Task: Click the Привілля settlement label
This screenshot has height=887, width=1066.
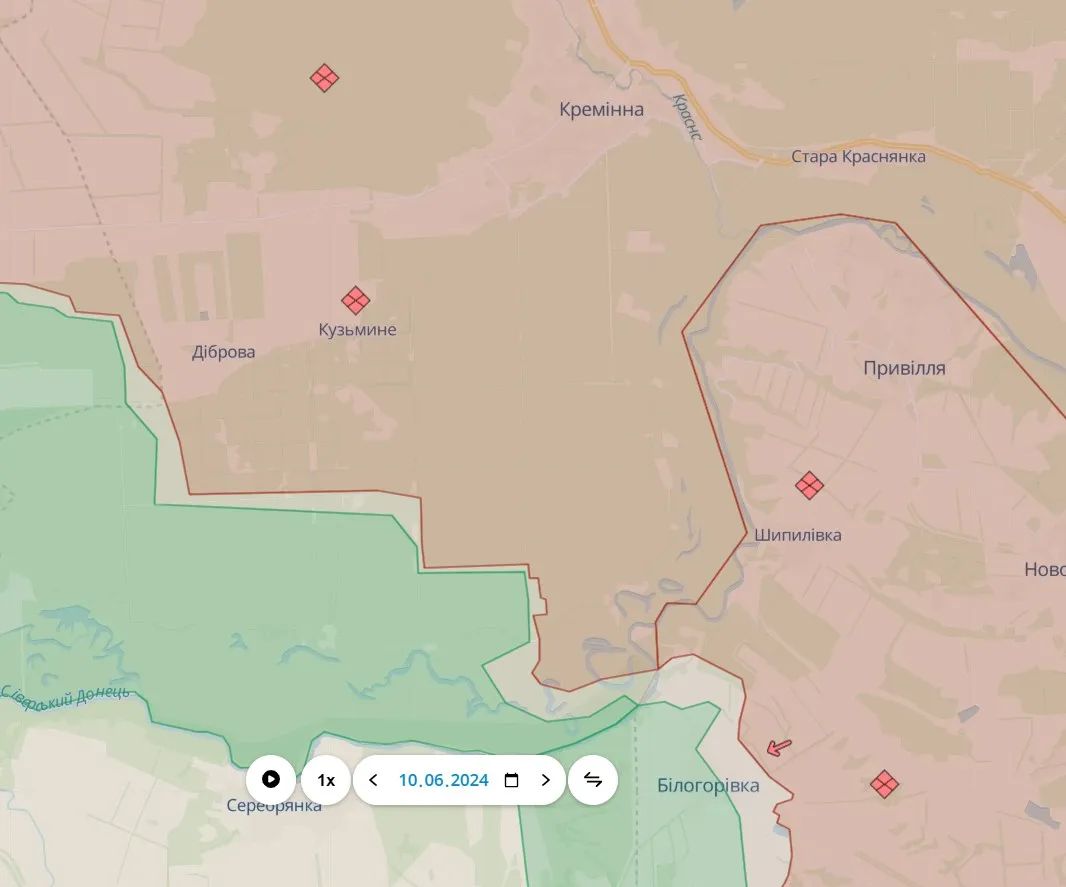Action: point(904,369)
